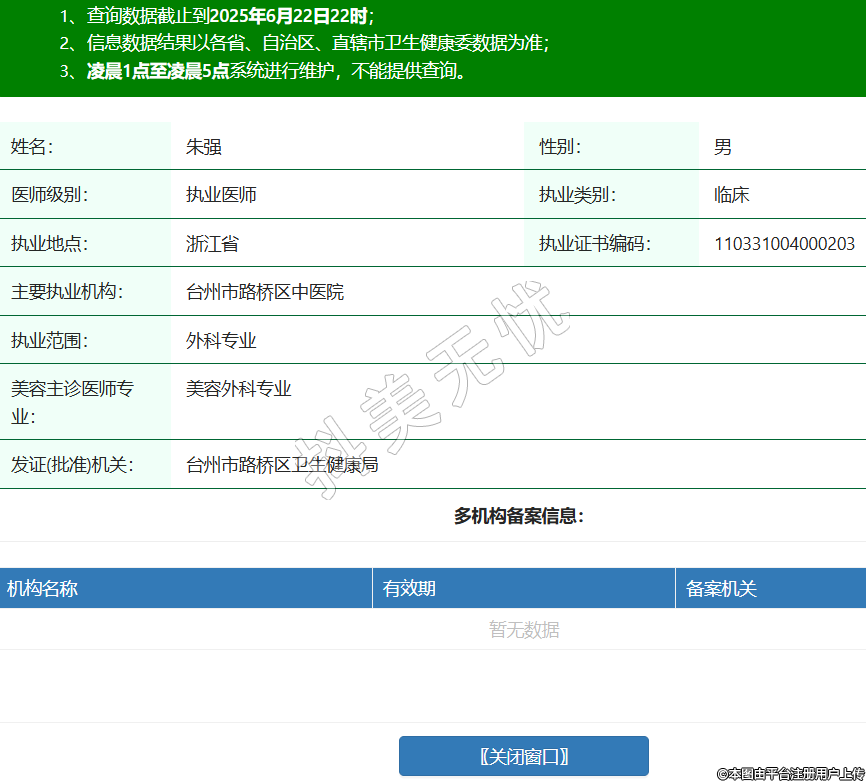Click the 执业证书编码 field label
The width and height of the screenshot is (866, 781).
click(x=594, y=243)
